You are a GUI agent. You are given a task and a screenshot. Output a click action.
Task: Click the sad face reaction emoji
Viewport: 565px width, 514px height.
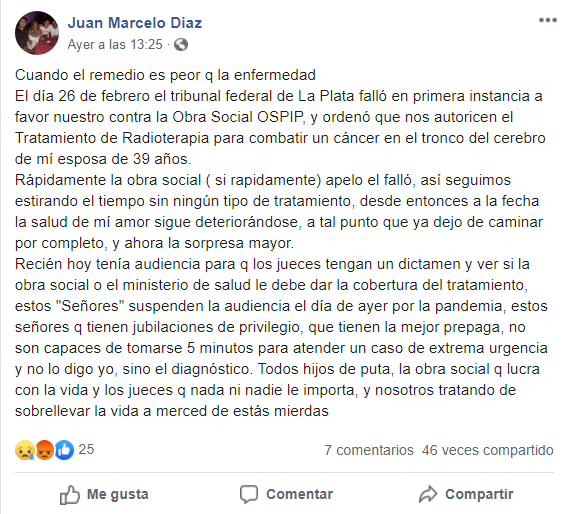tap(25, 450)
